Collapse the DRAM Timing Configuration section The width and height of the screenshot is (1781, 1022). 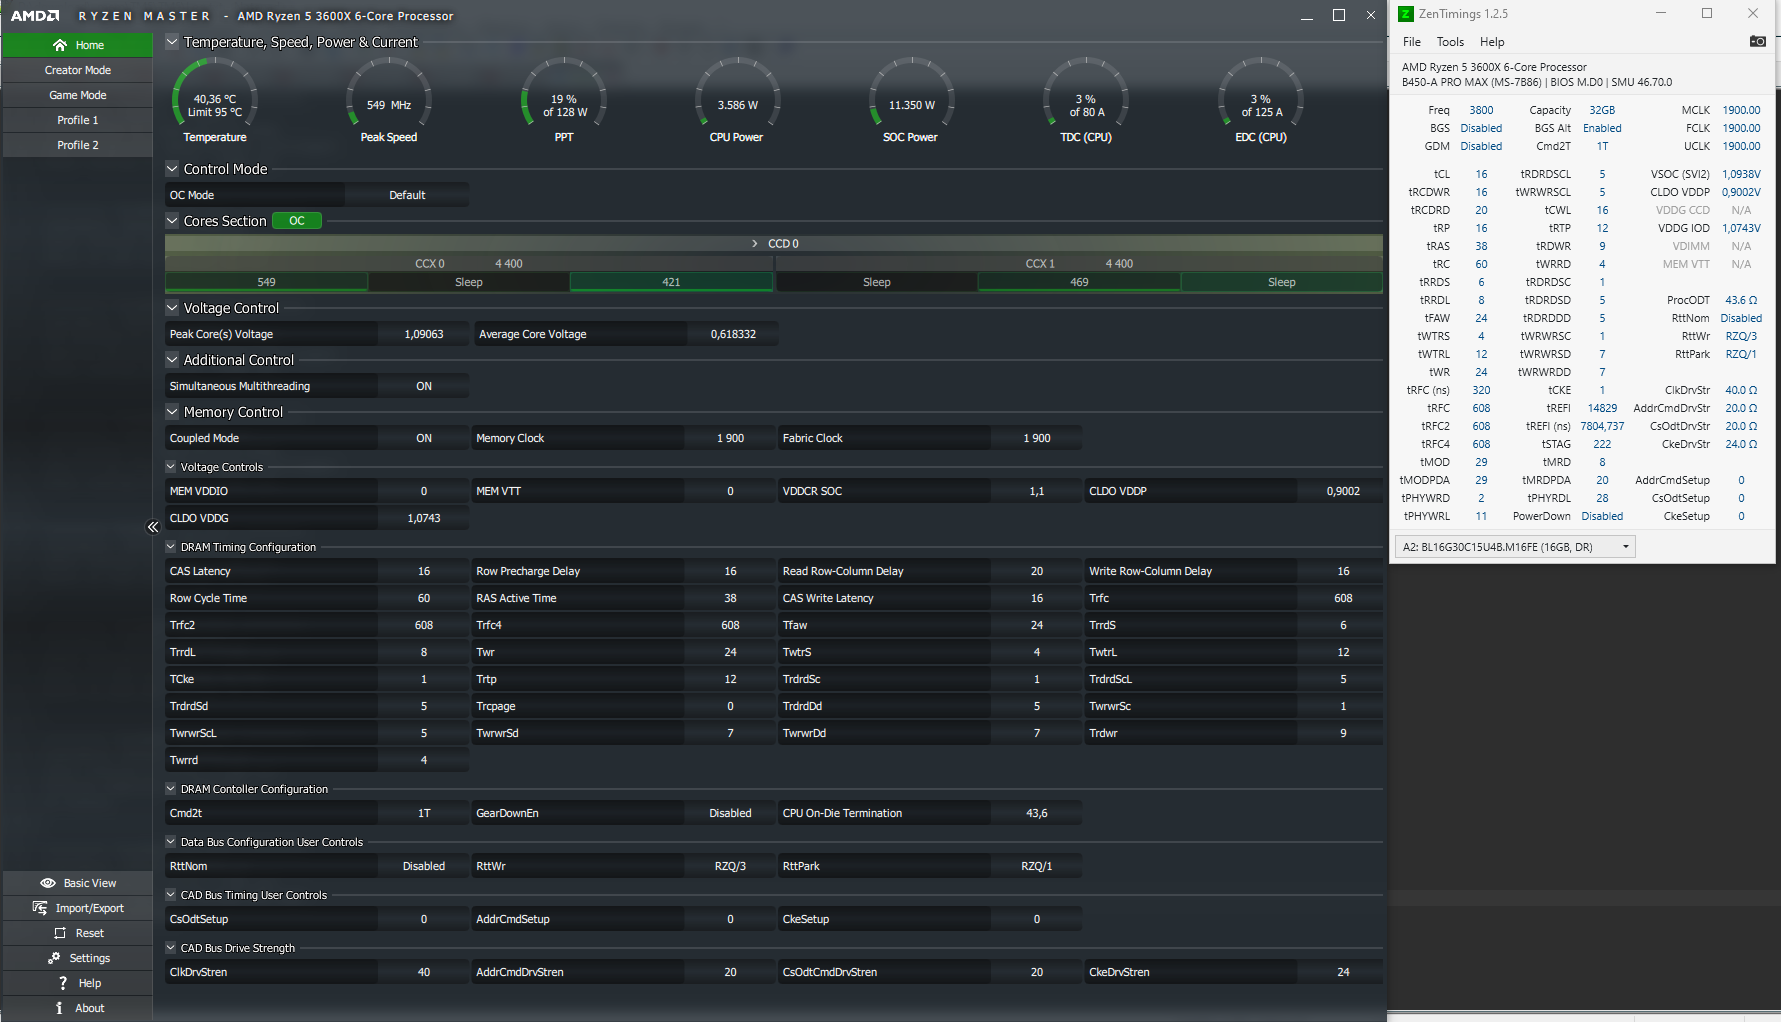pyautogui.click(x=171, y=547)
